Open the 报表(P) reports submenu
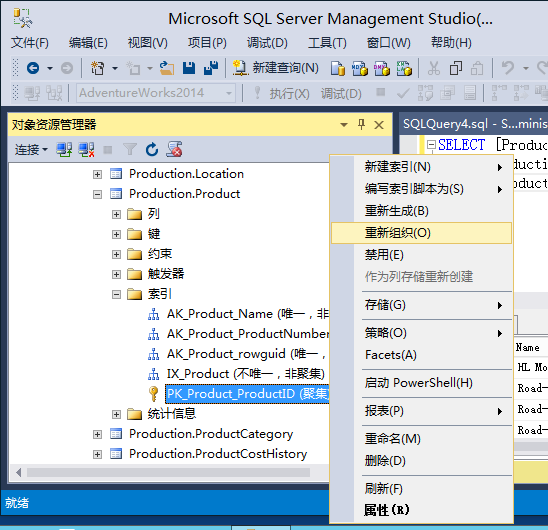The height and width of the screenshot is (530, 548). coord(421,411)
